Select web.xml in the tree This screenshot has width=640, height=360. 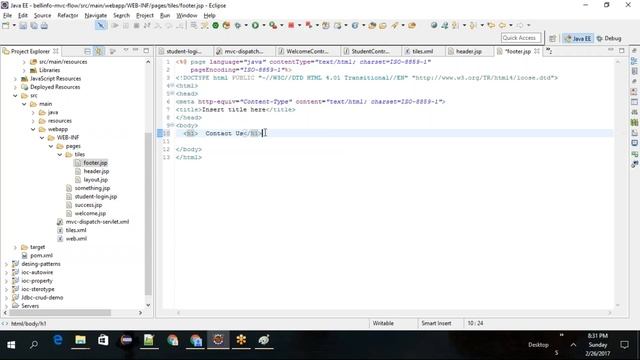pos(76,239)
